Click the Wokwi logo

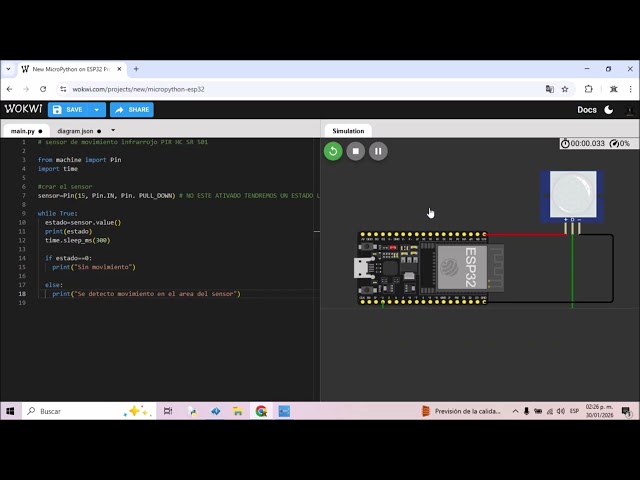23,109
